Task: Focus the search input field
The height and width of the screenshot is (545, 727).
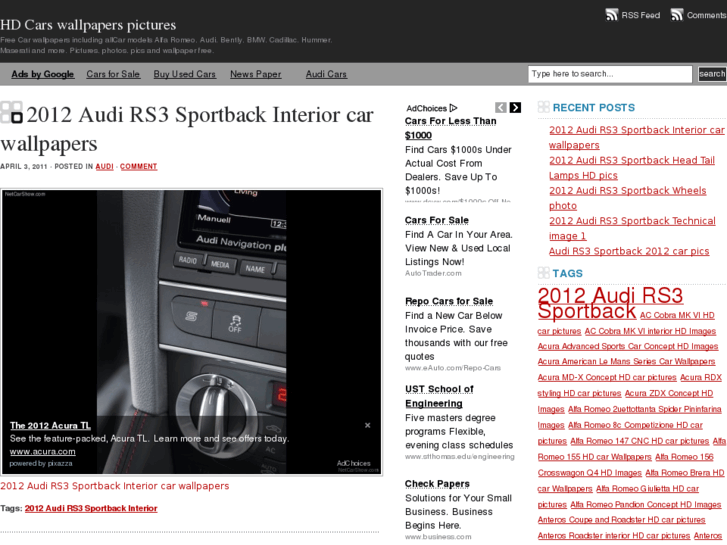Action: click(610, 74)
